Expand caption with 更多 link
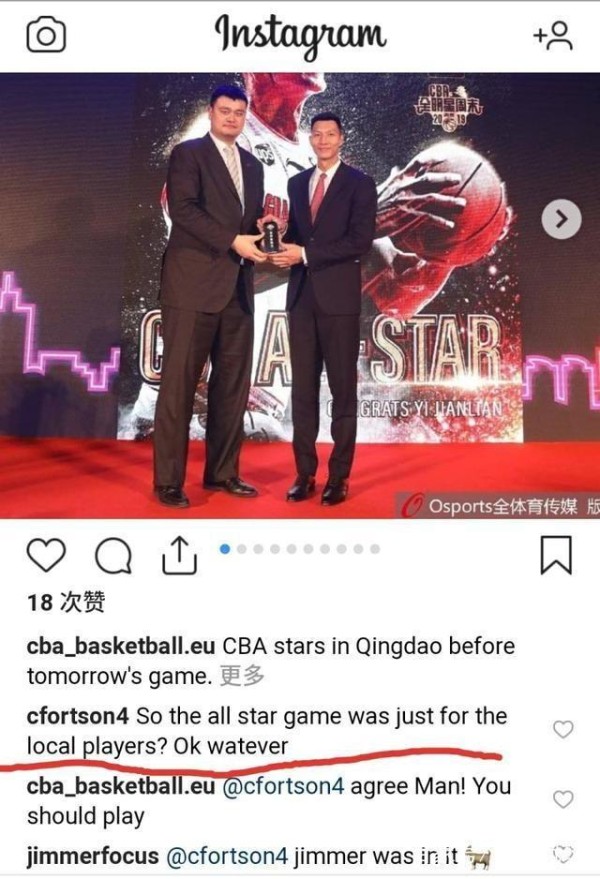 pos(242,676)
